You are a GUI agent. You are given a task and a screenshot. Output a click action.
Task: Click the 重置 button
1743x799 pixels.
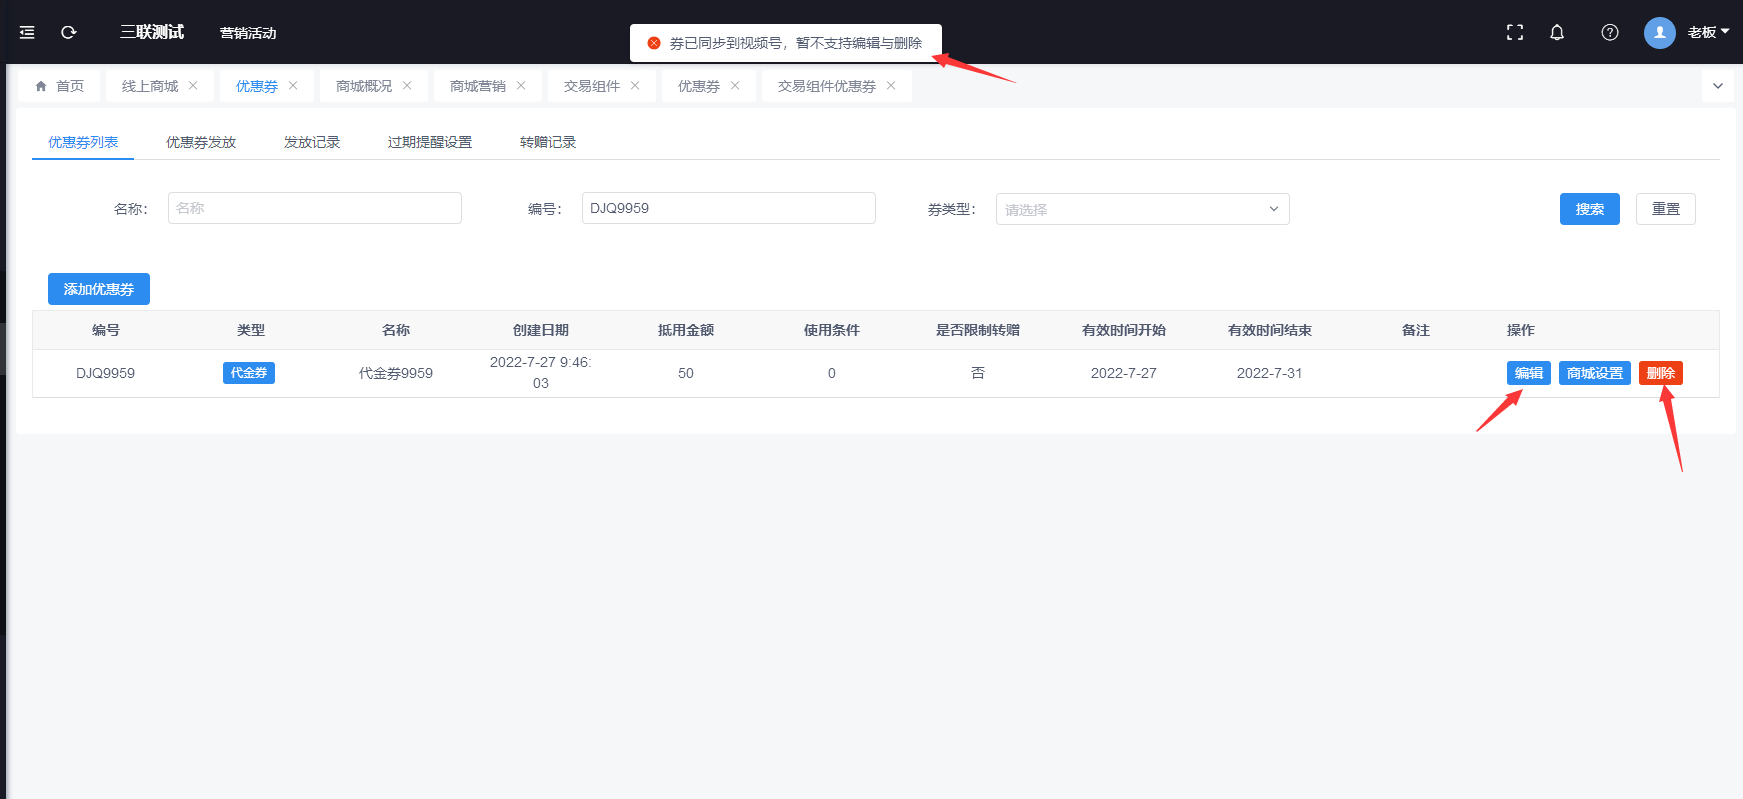point(1666,209)
